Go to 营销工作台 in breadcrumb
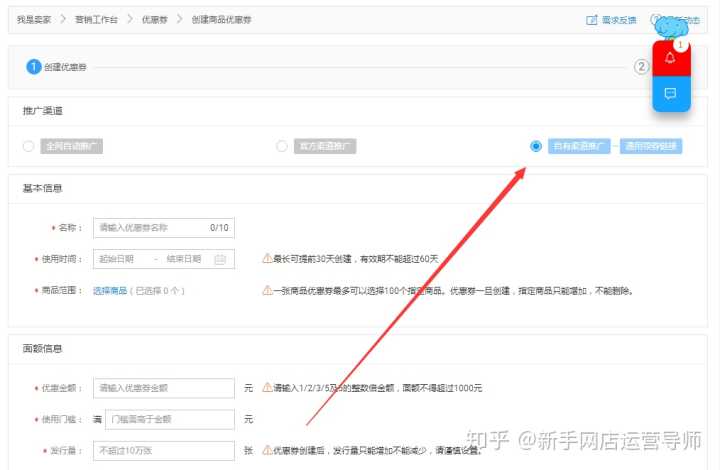The height and width of the screenshot is (470, 720). (x=97, y=20)
